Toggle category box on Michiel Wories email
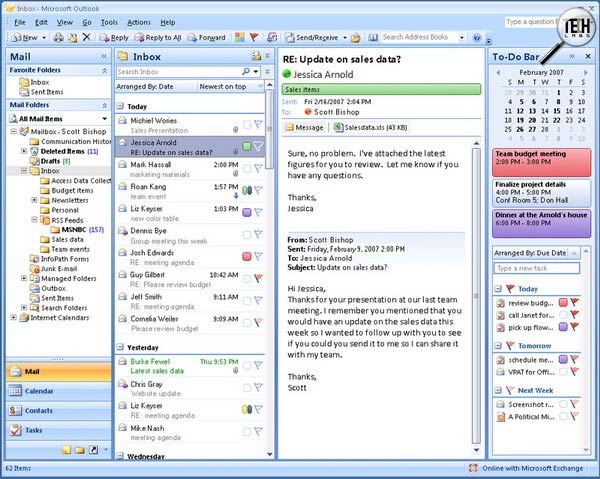600x479 pixels. tap(247, 125)
